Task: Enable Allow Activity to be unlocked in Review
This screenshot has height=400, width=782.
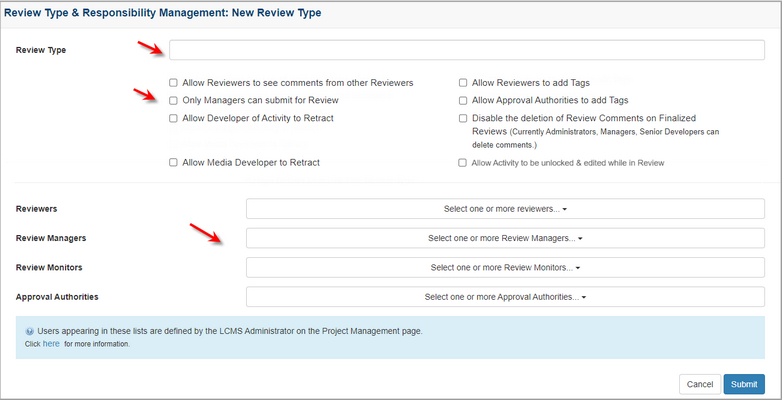Action: point(463,162)
